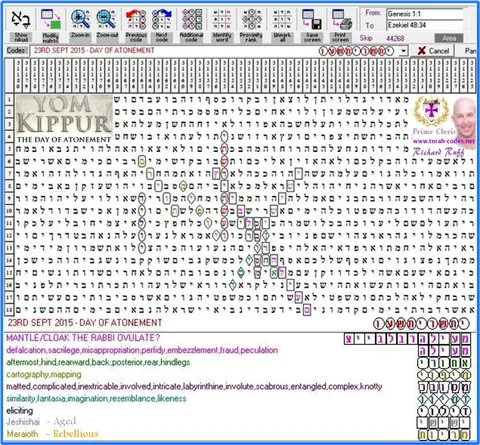The height and width of the screenshot is (445, 480).
Task: Click the Area button
Action: [x=449, y=38]
